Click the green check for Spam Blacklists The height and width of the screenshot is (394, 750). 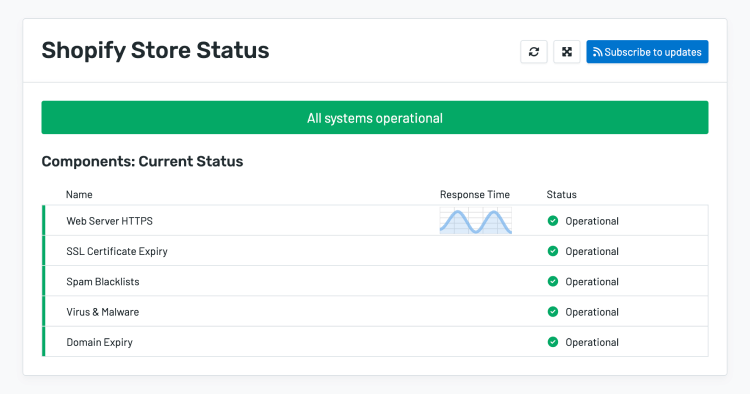coord(553,281)
